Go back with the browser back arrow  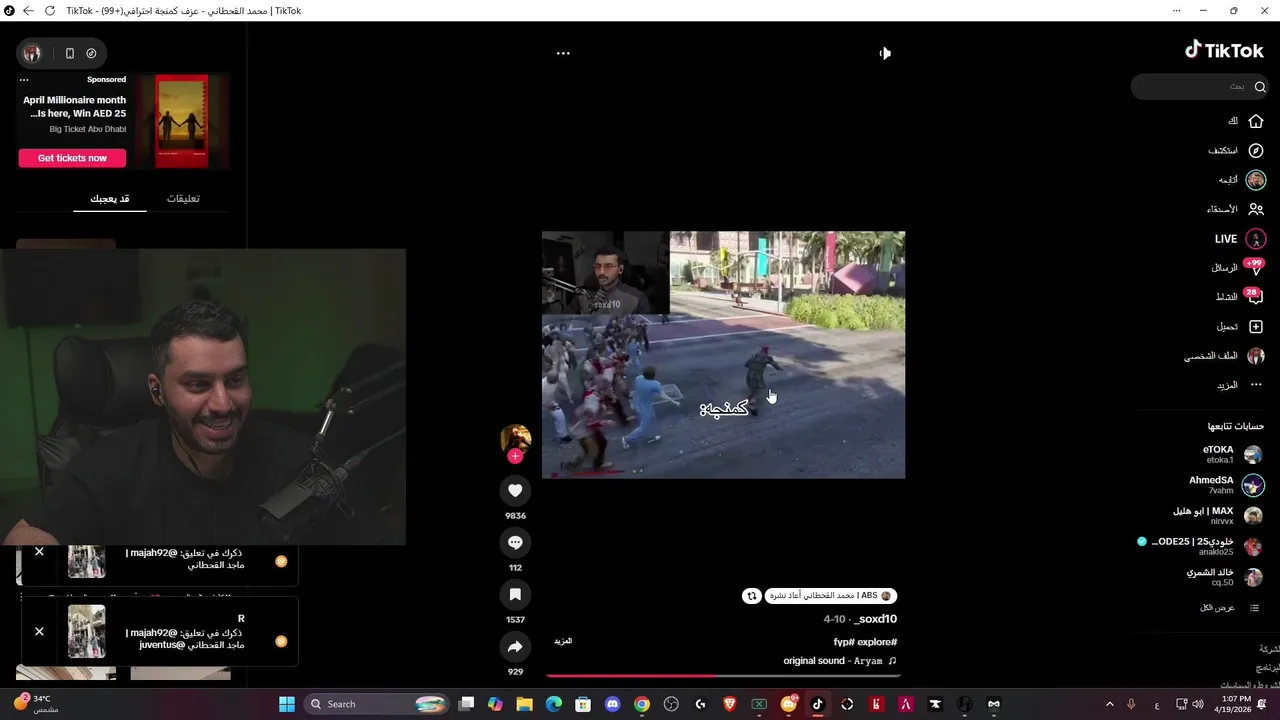click(28, 11)
